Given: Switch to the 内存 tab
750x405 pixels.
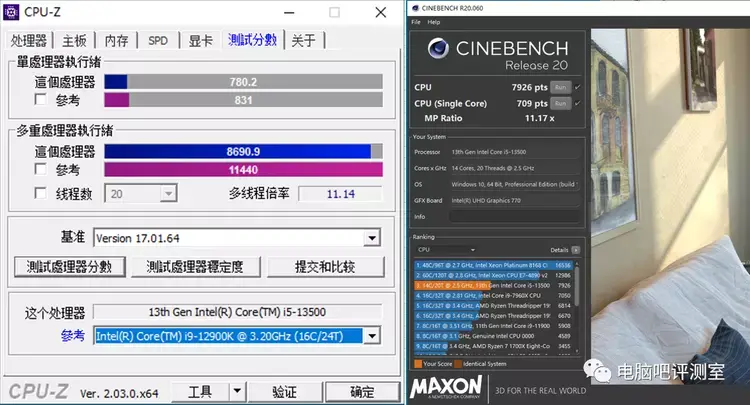Looking at the screenshot, I should pos(116,41).
